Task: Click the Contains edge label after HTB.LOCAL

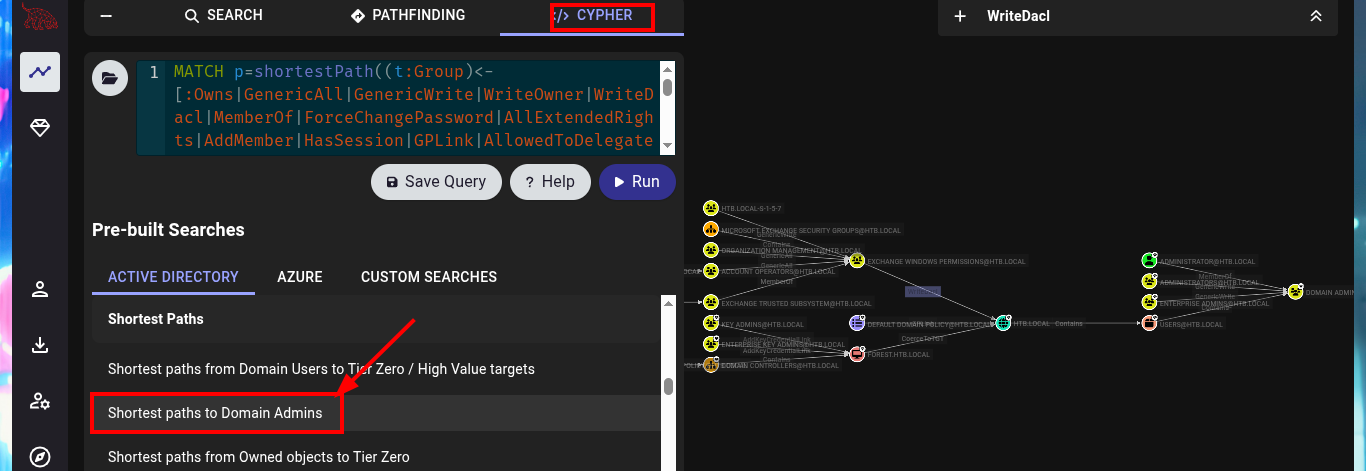Action: click(x=1069, y=323)
